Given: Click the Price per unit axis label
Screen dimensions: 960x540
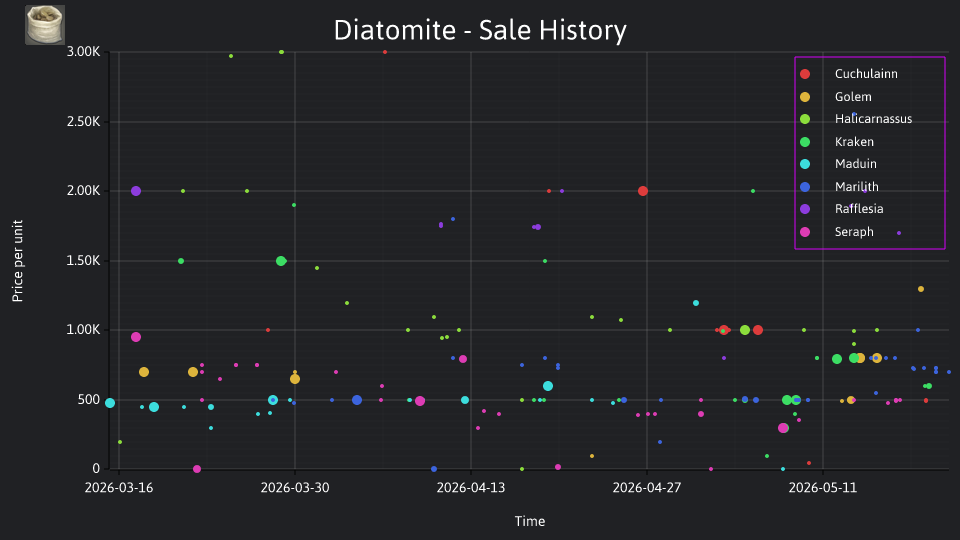Looking at the screenshot, I should tap(17, 261).
